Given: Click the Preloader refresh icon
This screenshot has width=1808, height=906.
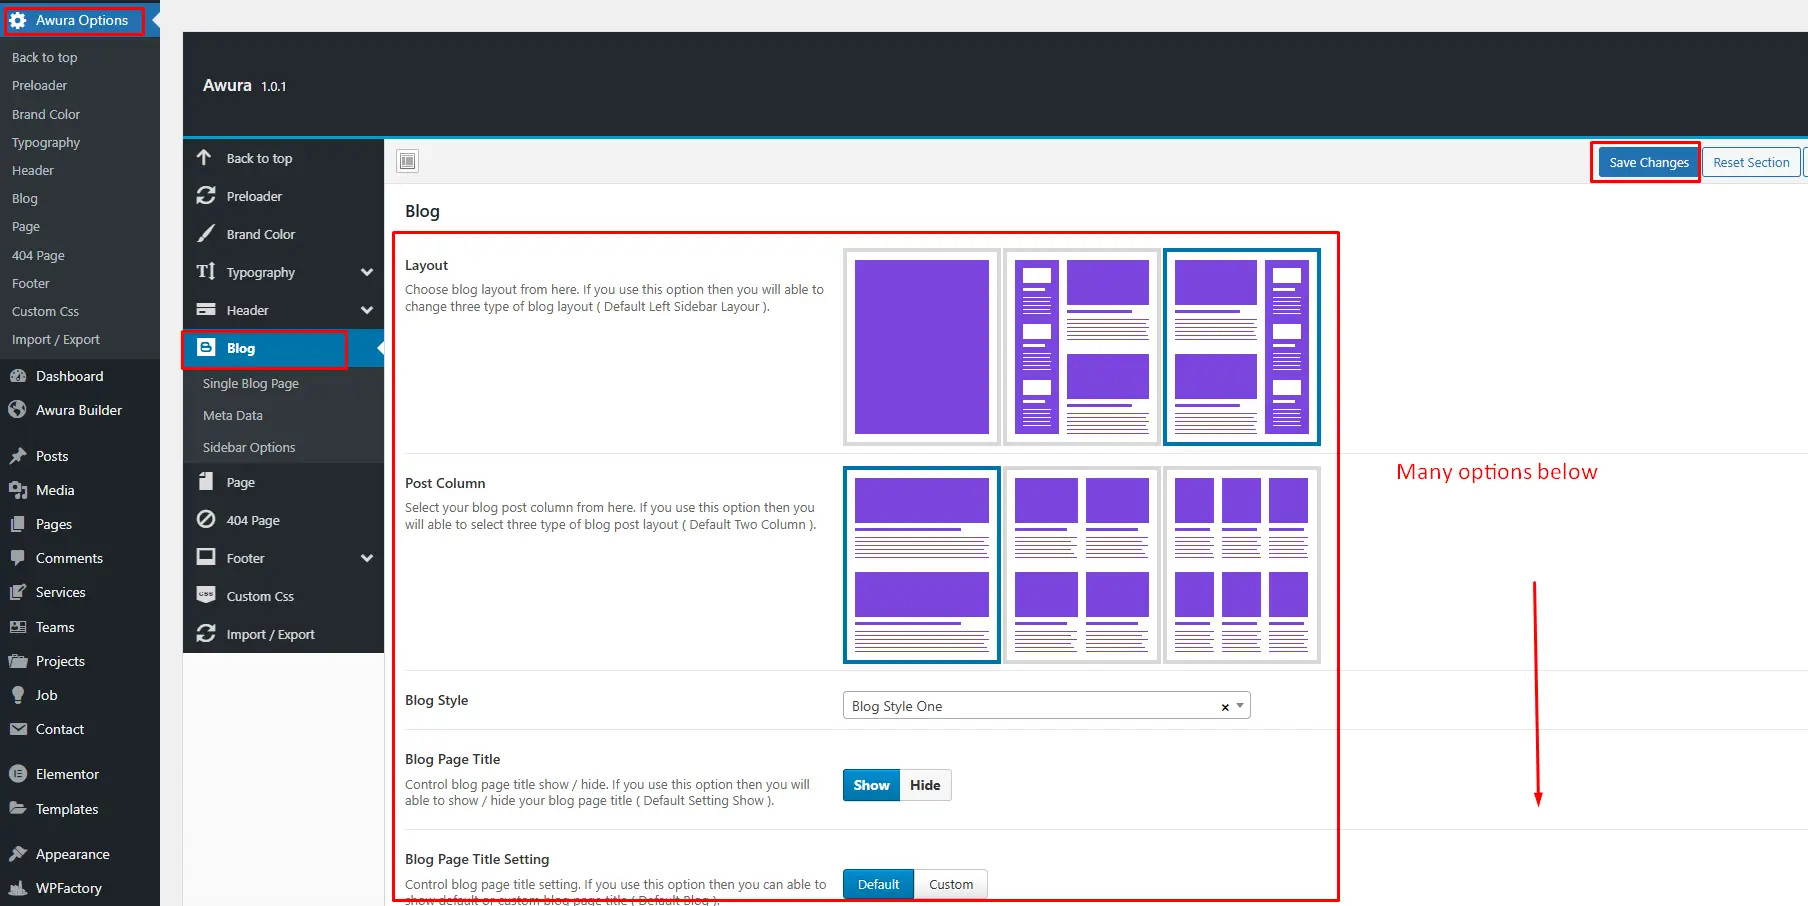Looking at the screenshot, I should point(206,195).
